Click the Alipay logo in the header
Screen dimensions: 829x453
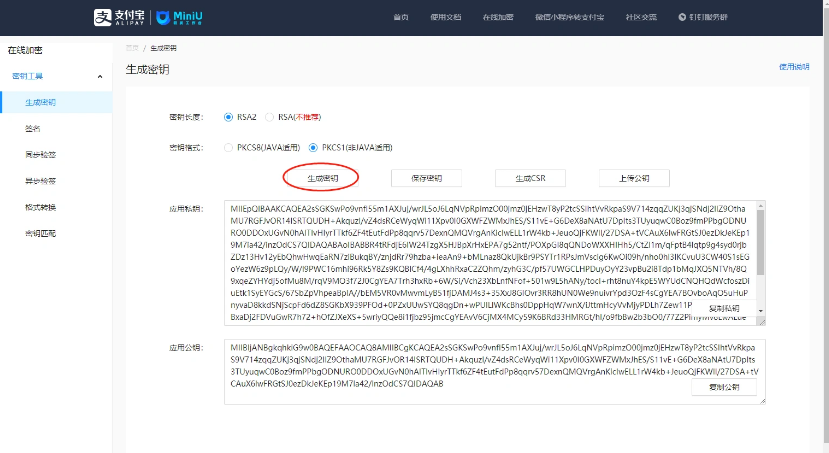click(x=119, y=17)
